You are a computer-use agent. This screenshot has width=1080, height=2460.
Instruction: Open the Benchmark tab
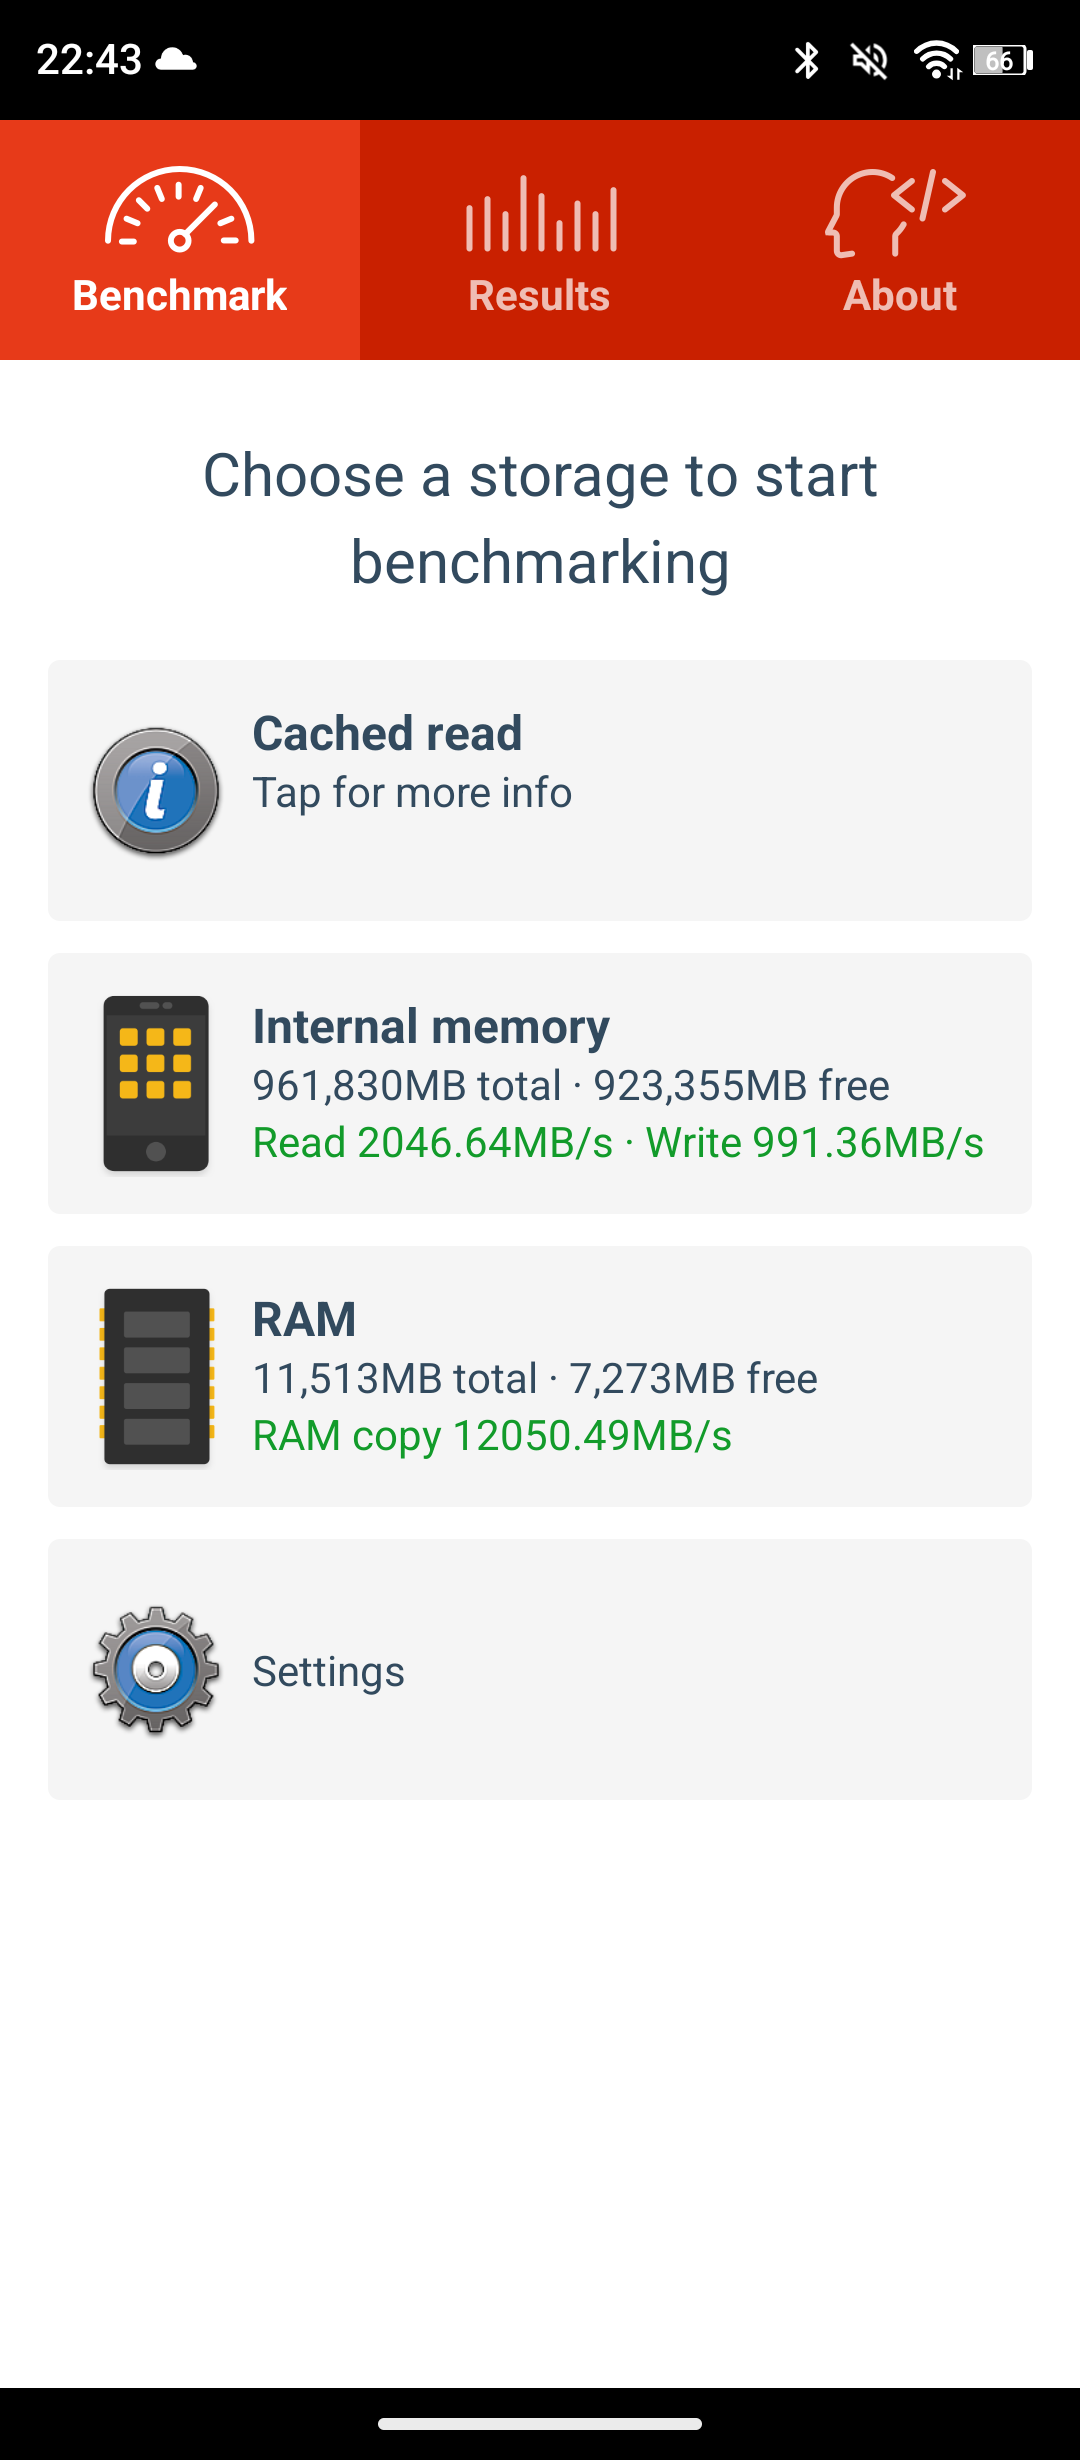click(x=180, y=240)
